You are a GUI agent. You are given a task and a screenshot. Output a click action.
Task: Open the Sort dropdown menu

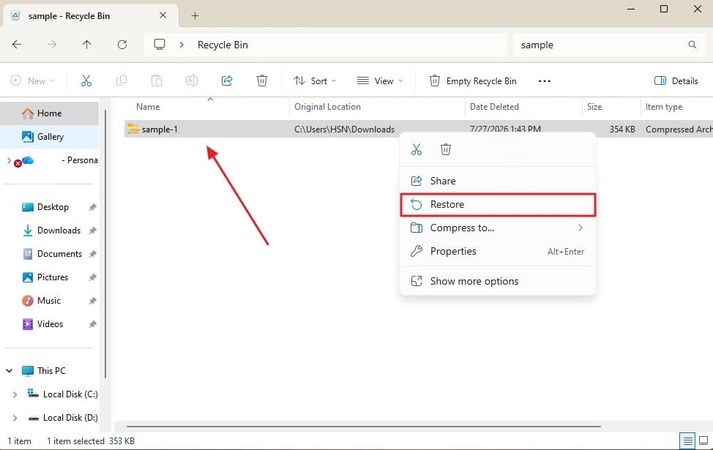[315, 81]
